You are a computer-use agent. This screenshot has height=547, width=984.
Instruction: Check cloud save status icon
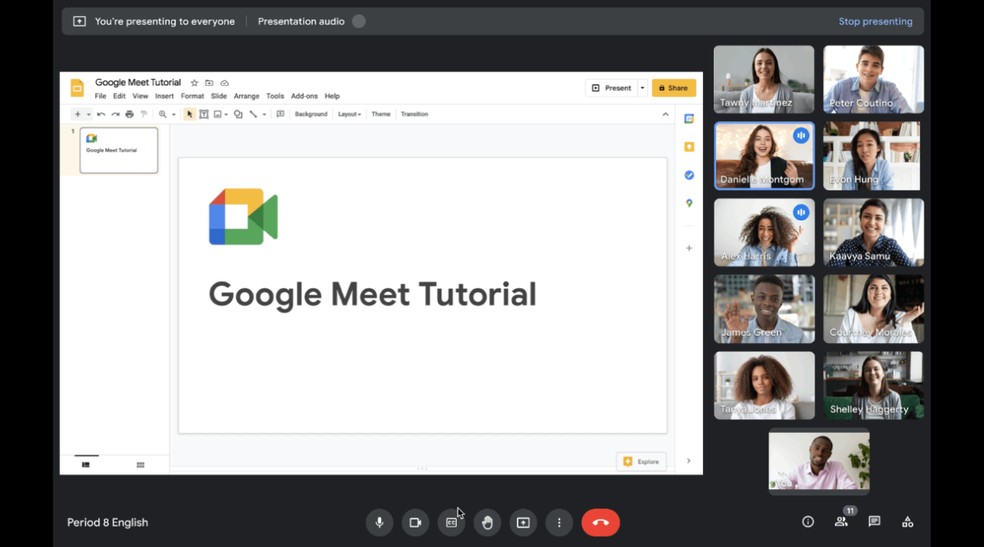point(225,83)
